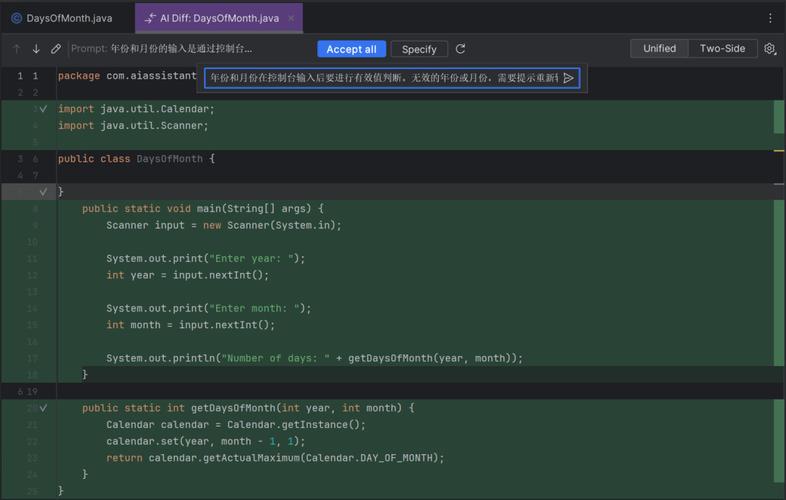The width and height of the screenshot is (786, 500).
Task: Click the 'Calendar calendar = Calendar.getInstance();' line
Action: [x=236, y=424]
